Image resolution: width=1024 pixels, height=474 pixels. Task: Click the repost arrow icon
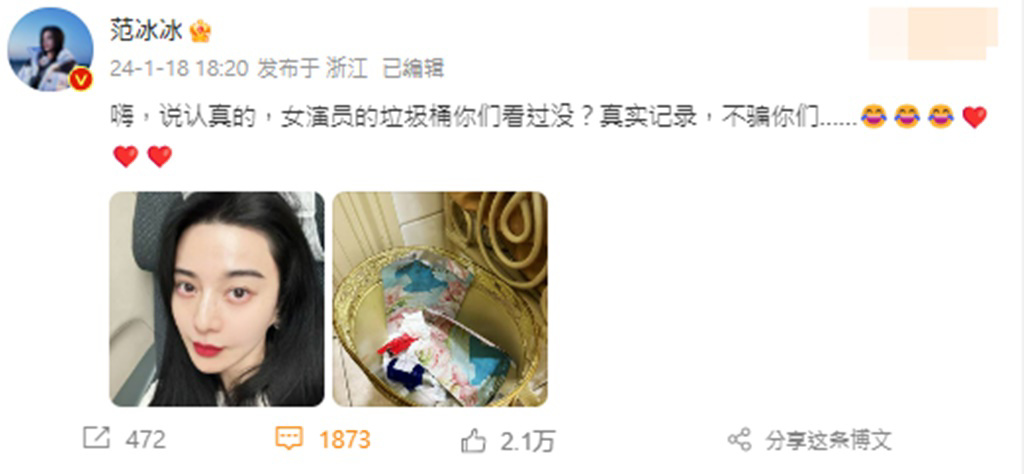pyautogui.click(x=97, y=439)
